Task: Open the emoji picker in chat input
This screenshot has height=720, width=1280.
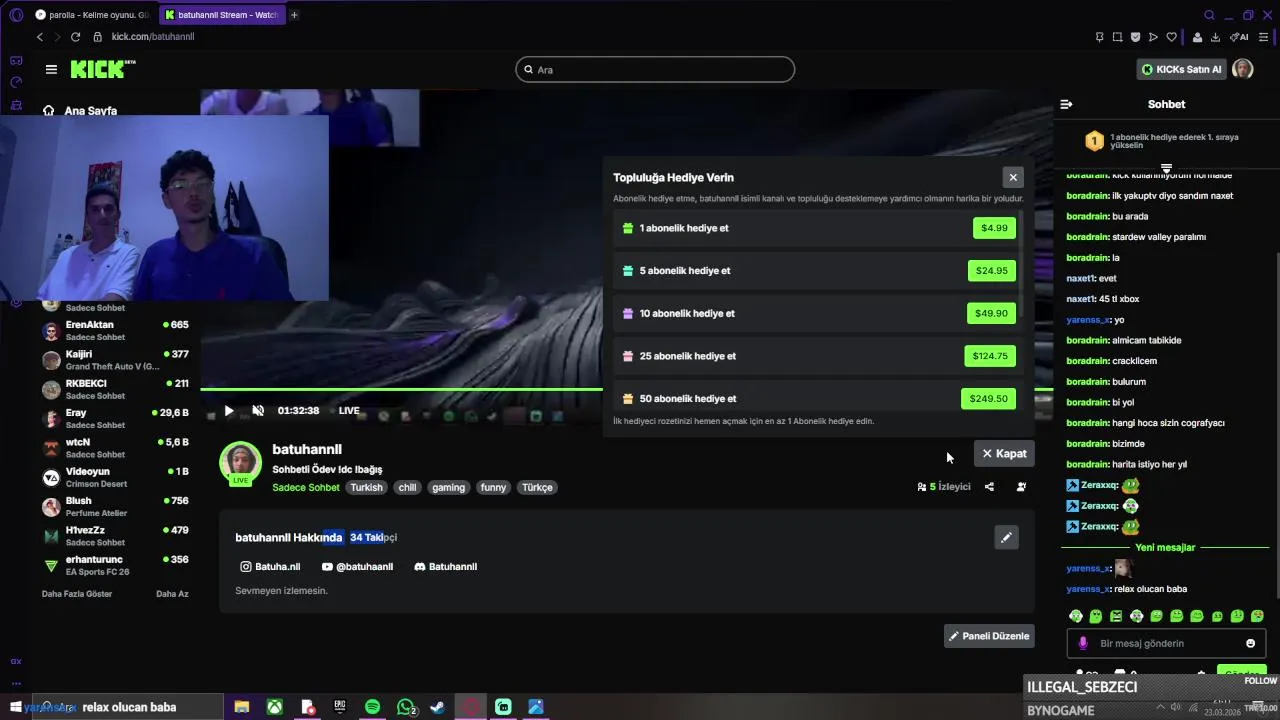Action: (1250, 643)
